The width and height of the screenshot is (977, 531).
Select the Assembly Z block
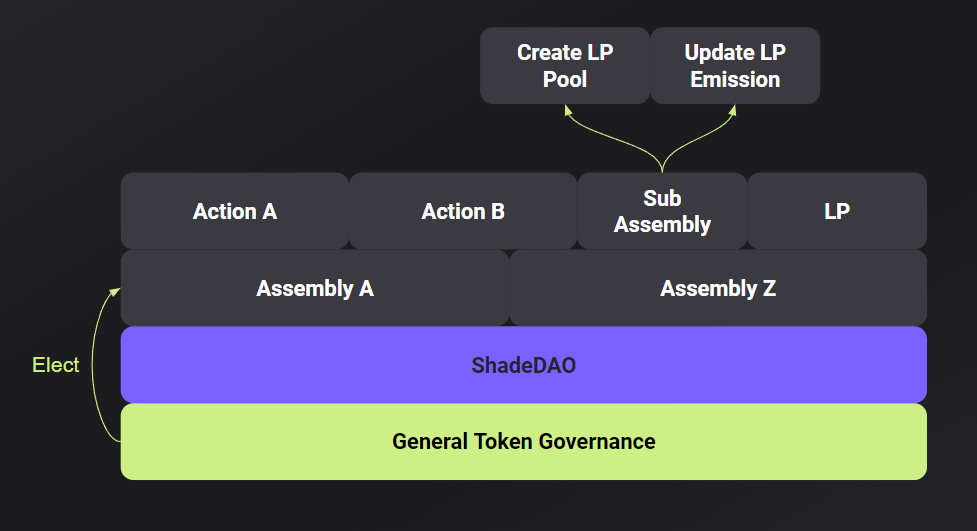[x=718, y=288]
